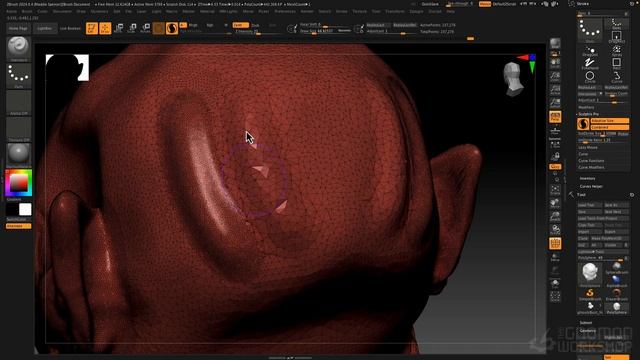This screenshot has width=640, height=360.
Task: Open the Preferences menu
Action: tap(285, 11)
